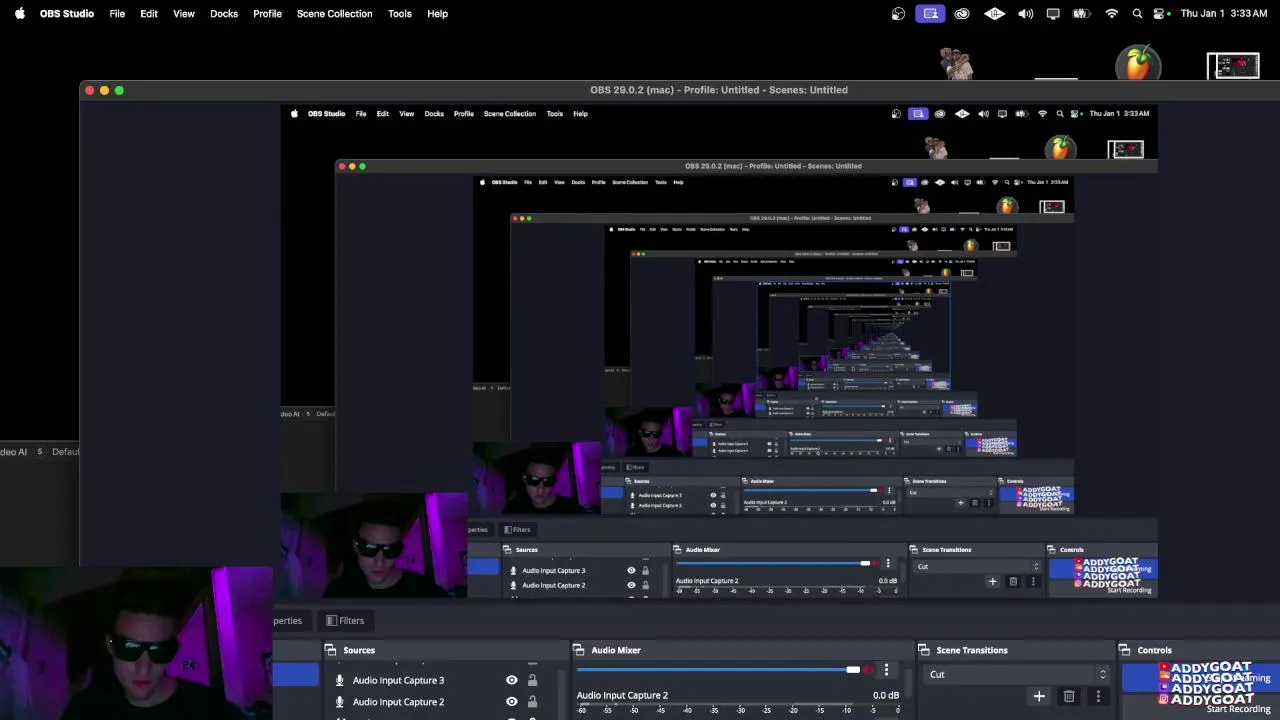Click the screenshot thumbnail on the desktop
The width and height of the screenshot is (1280, 720).
[1233, 66]
